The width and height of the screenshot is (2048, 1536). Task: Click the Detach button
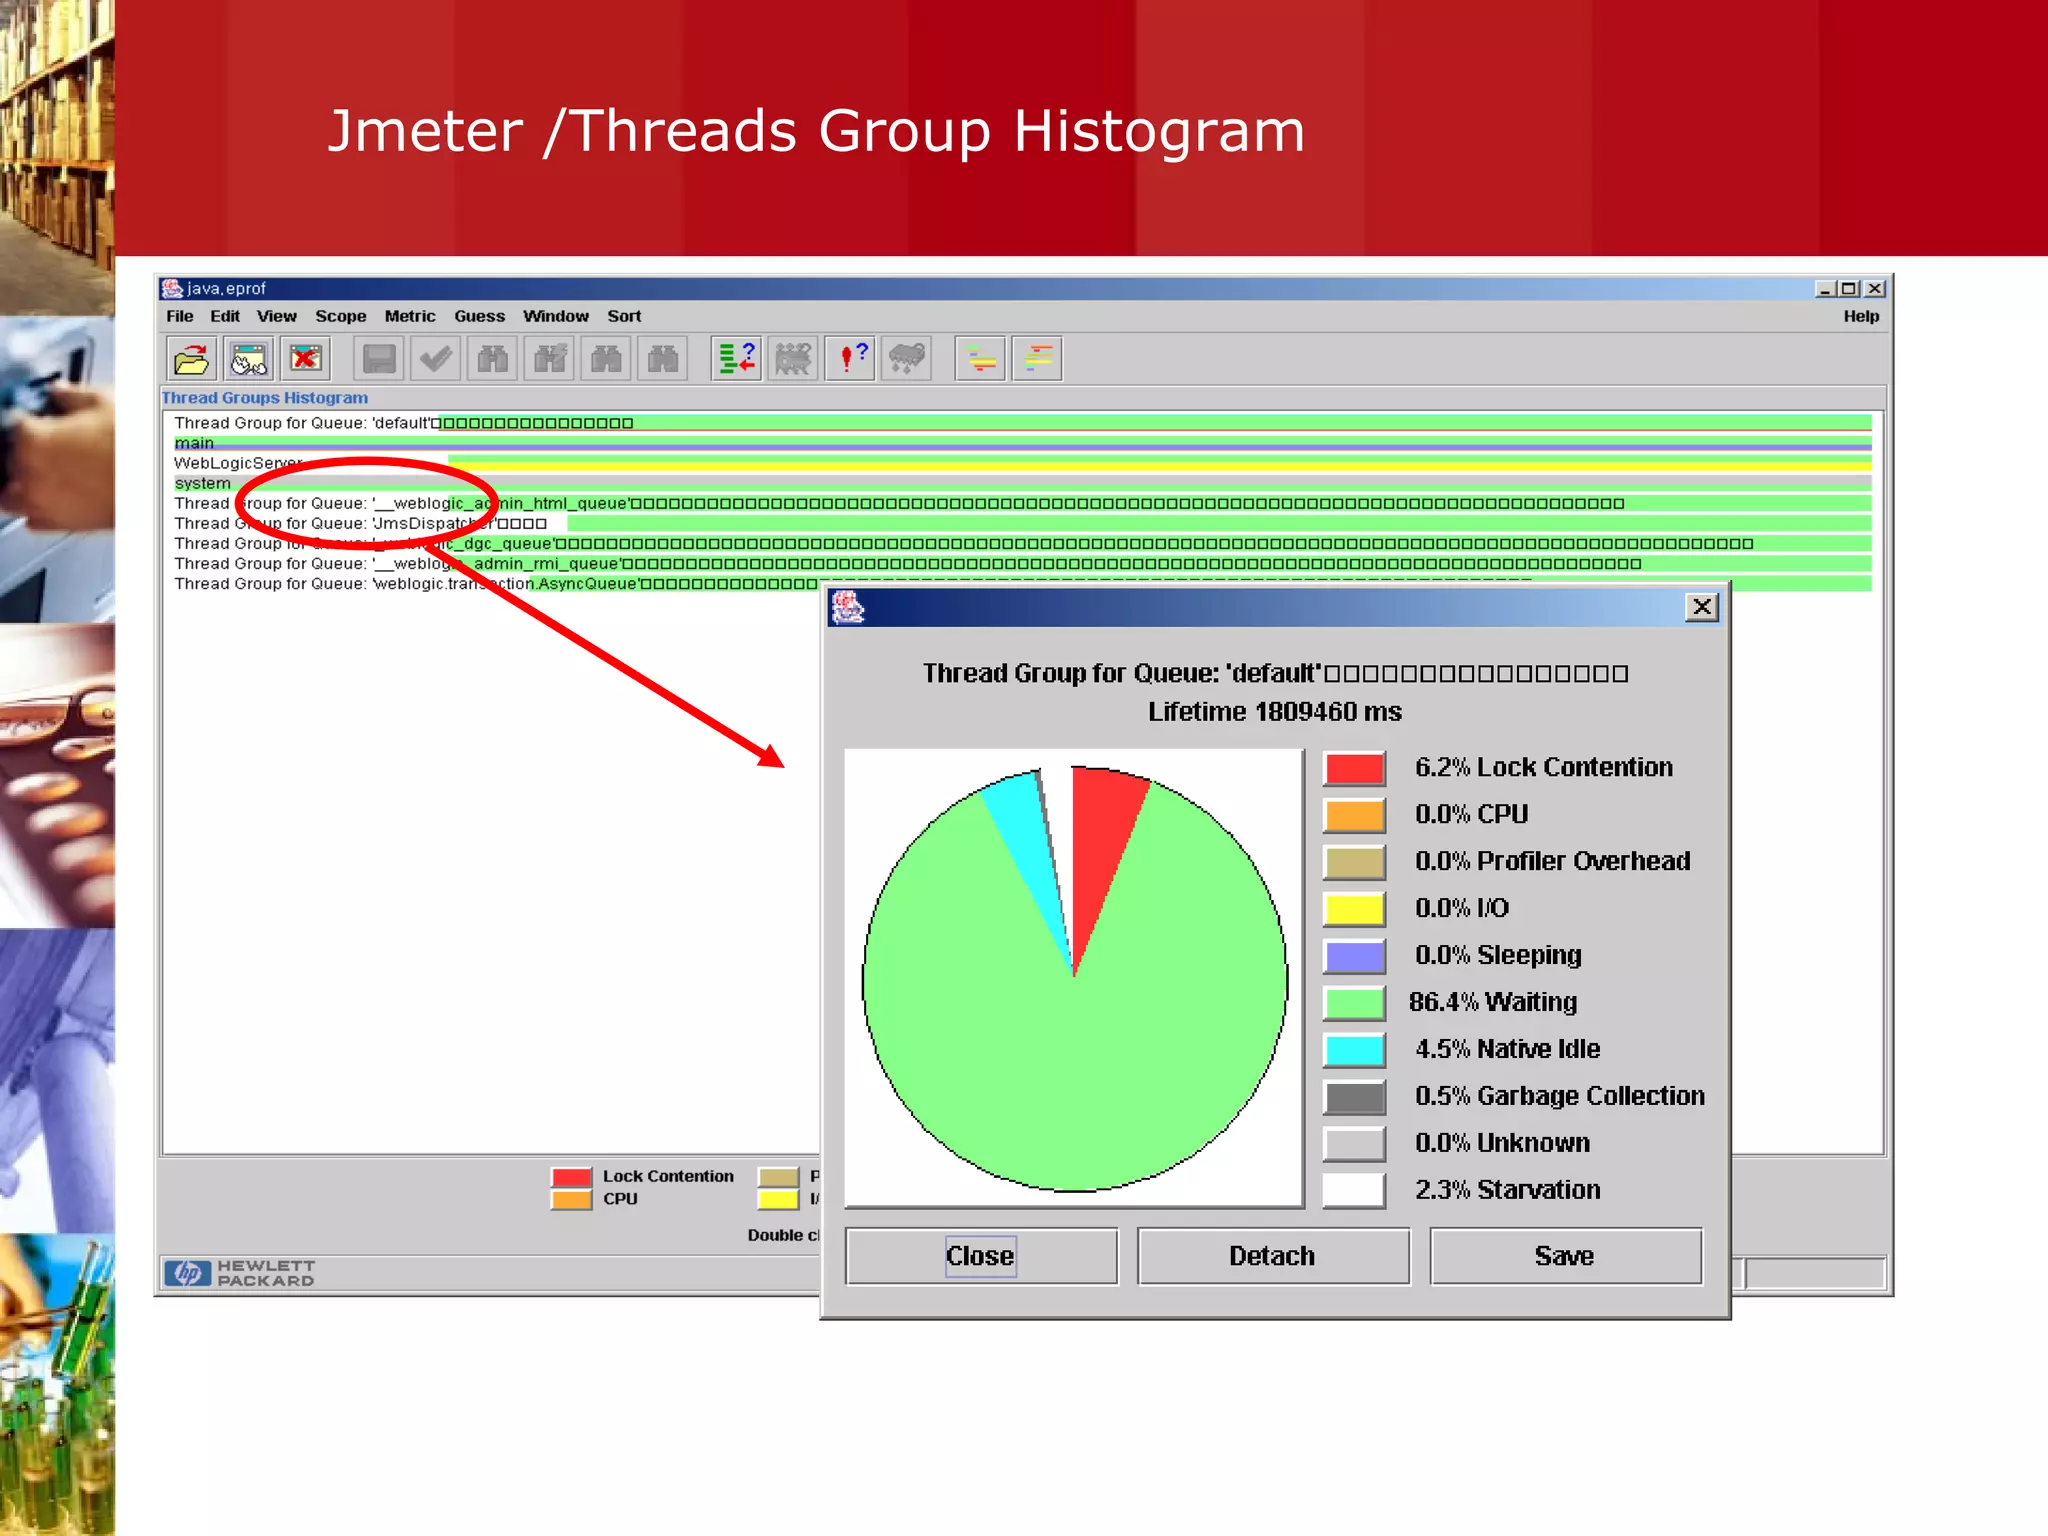(1273, 1256)
